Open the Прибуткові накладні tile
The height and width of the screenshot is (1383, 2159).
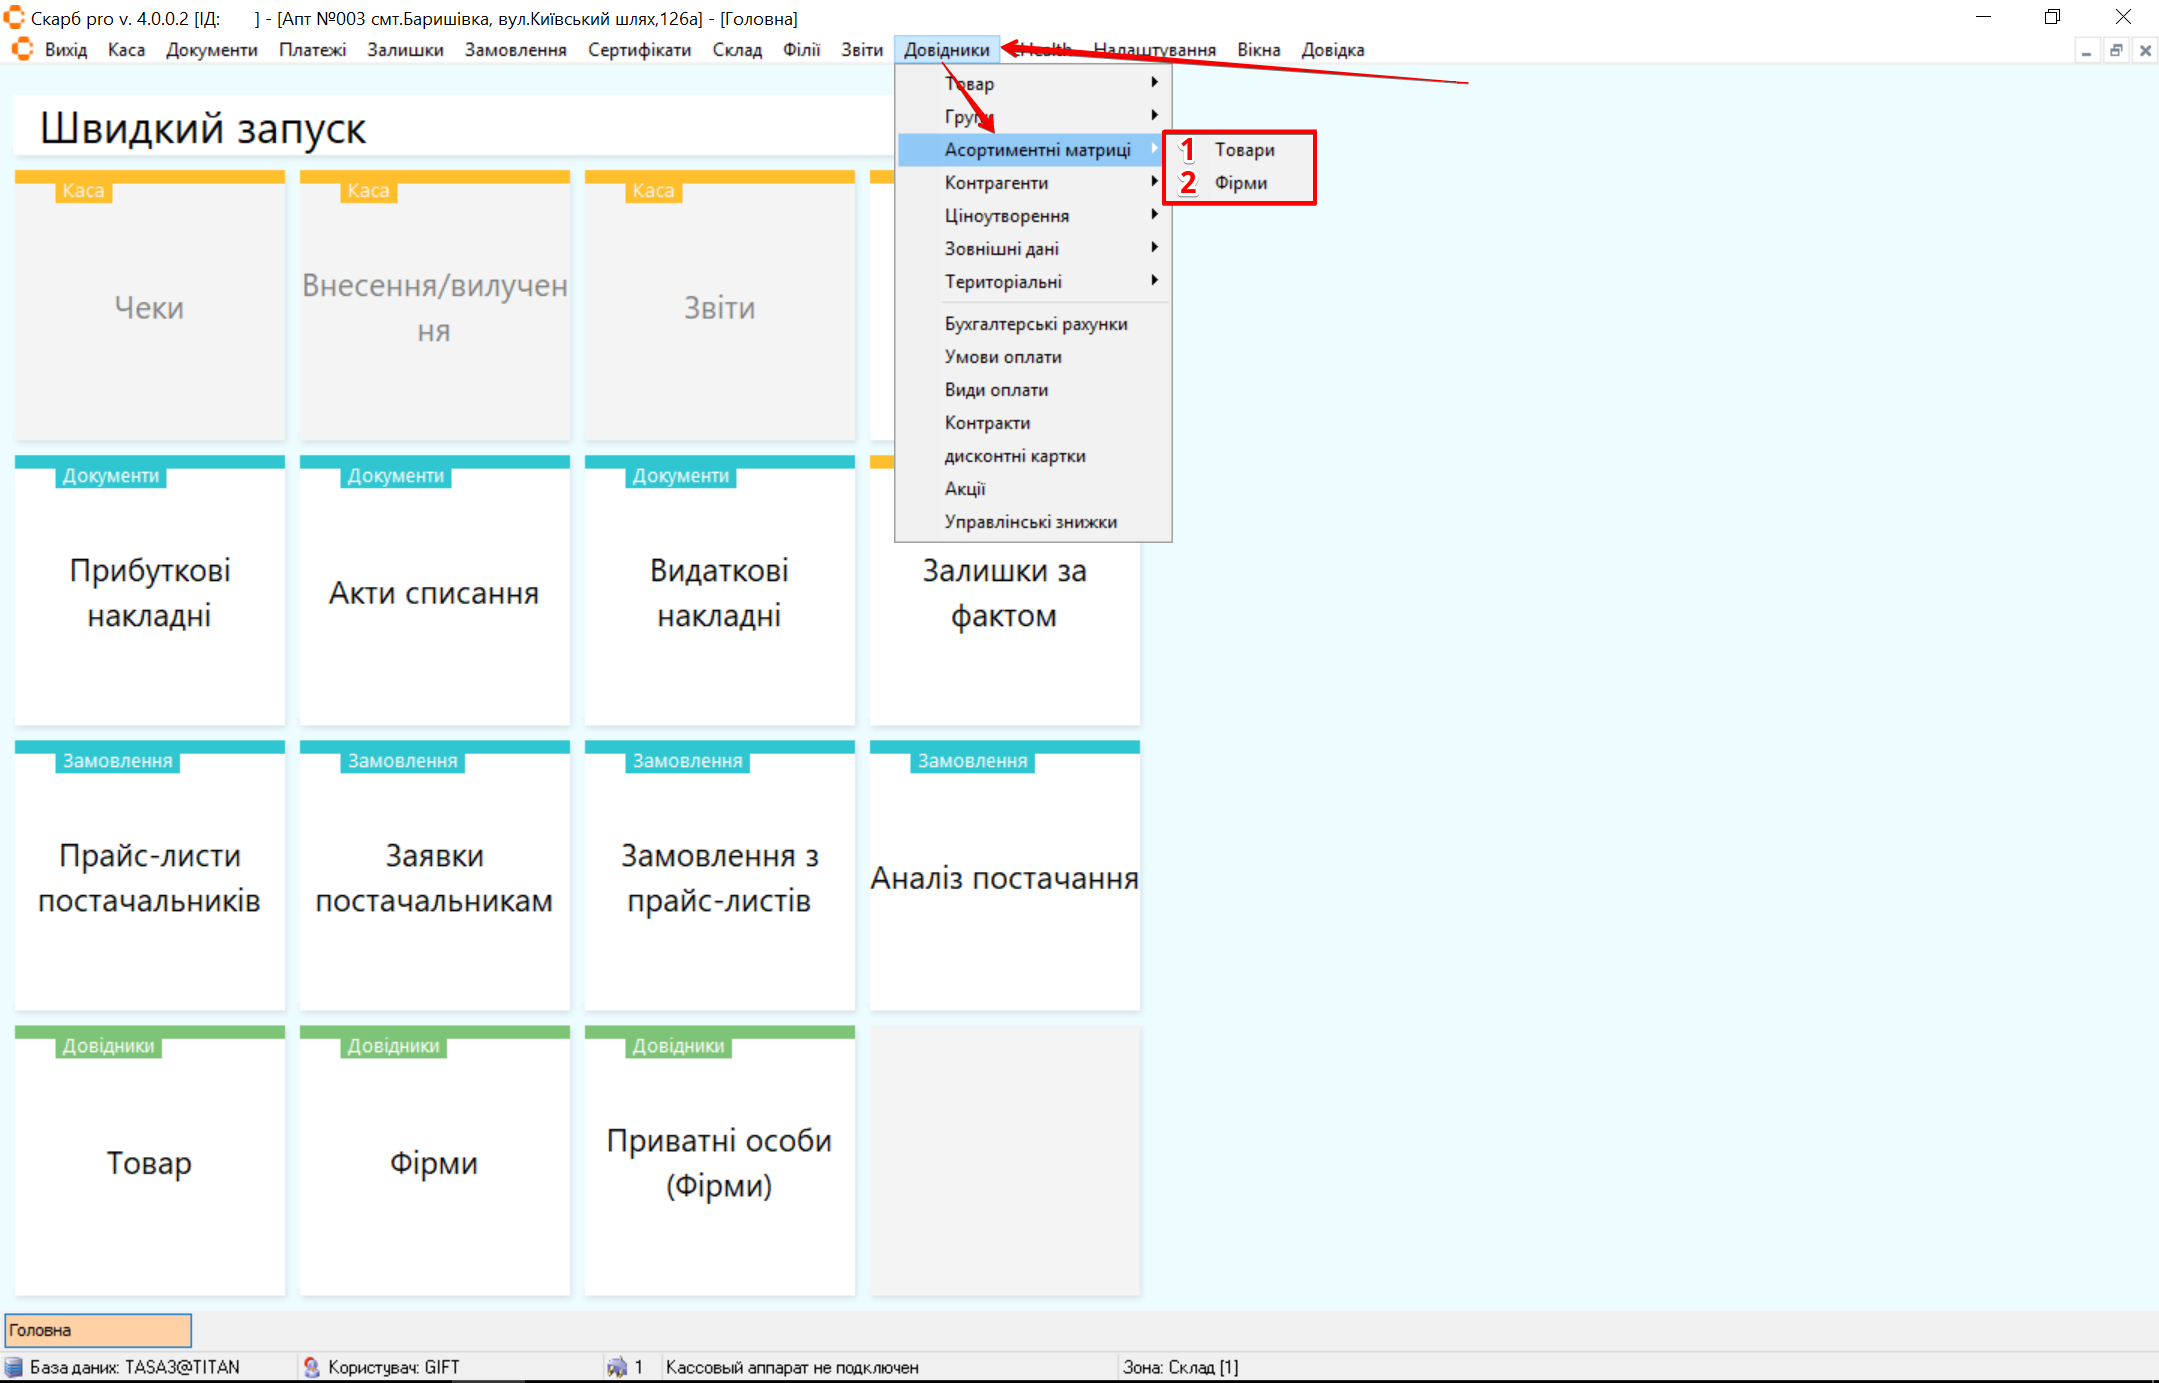(x=150, y=592)
